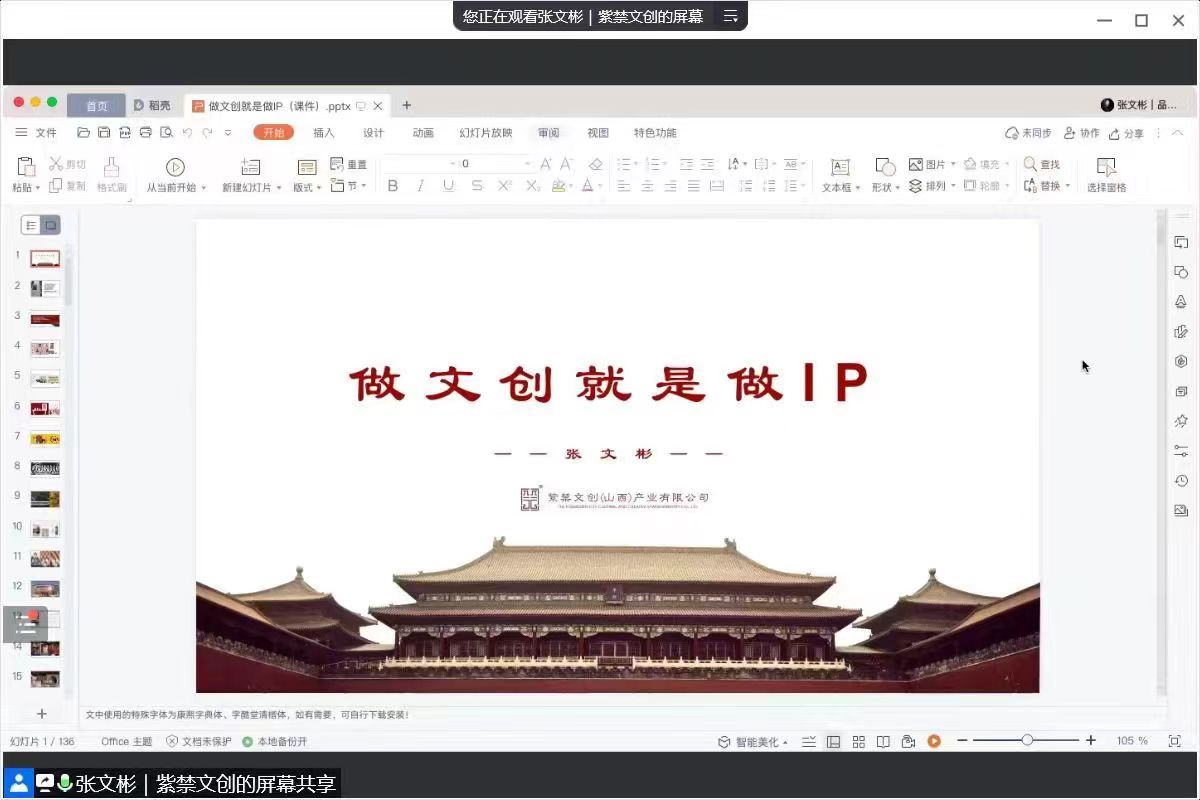Click the orange slideshow play button in status bar
Viewport: 1200px width, 800px height.
[934, 741]
